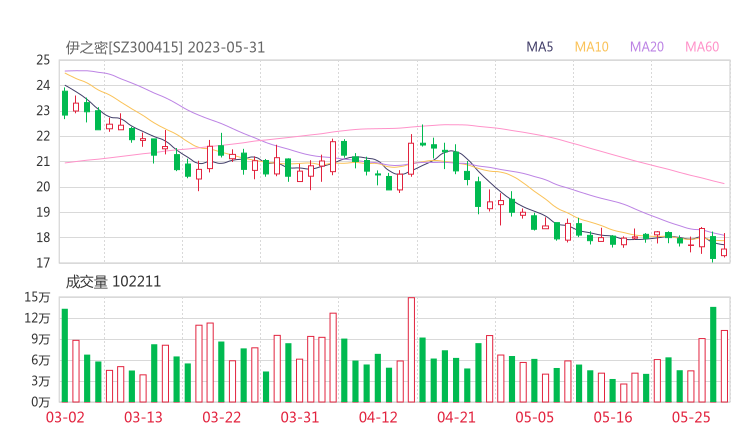Click the stock title 伊之密[SZ300415] 2023-05-31
Screen dimensions: 740x440
[x=165, y=48]
